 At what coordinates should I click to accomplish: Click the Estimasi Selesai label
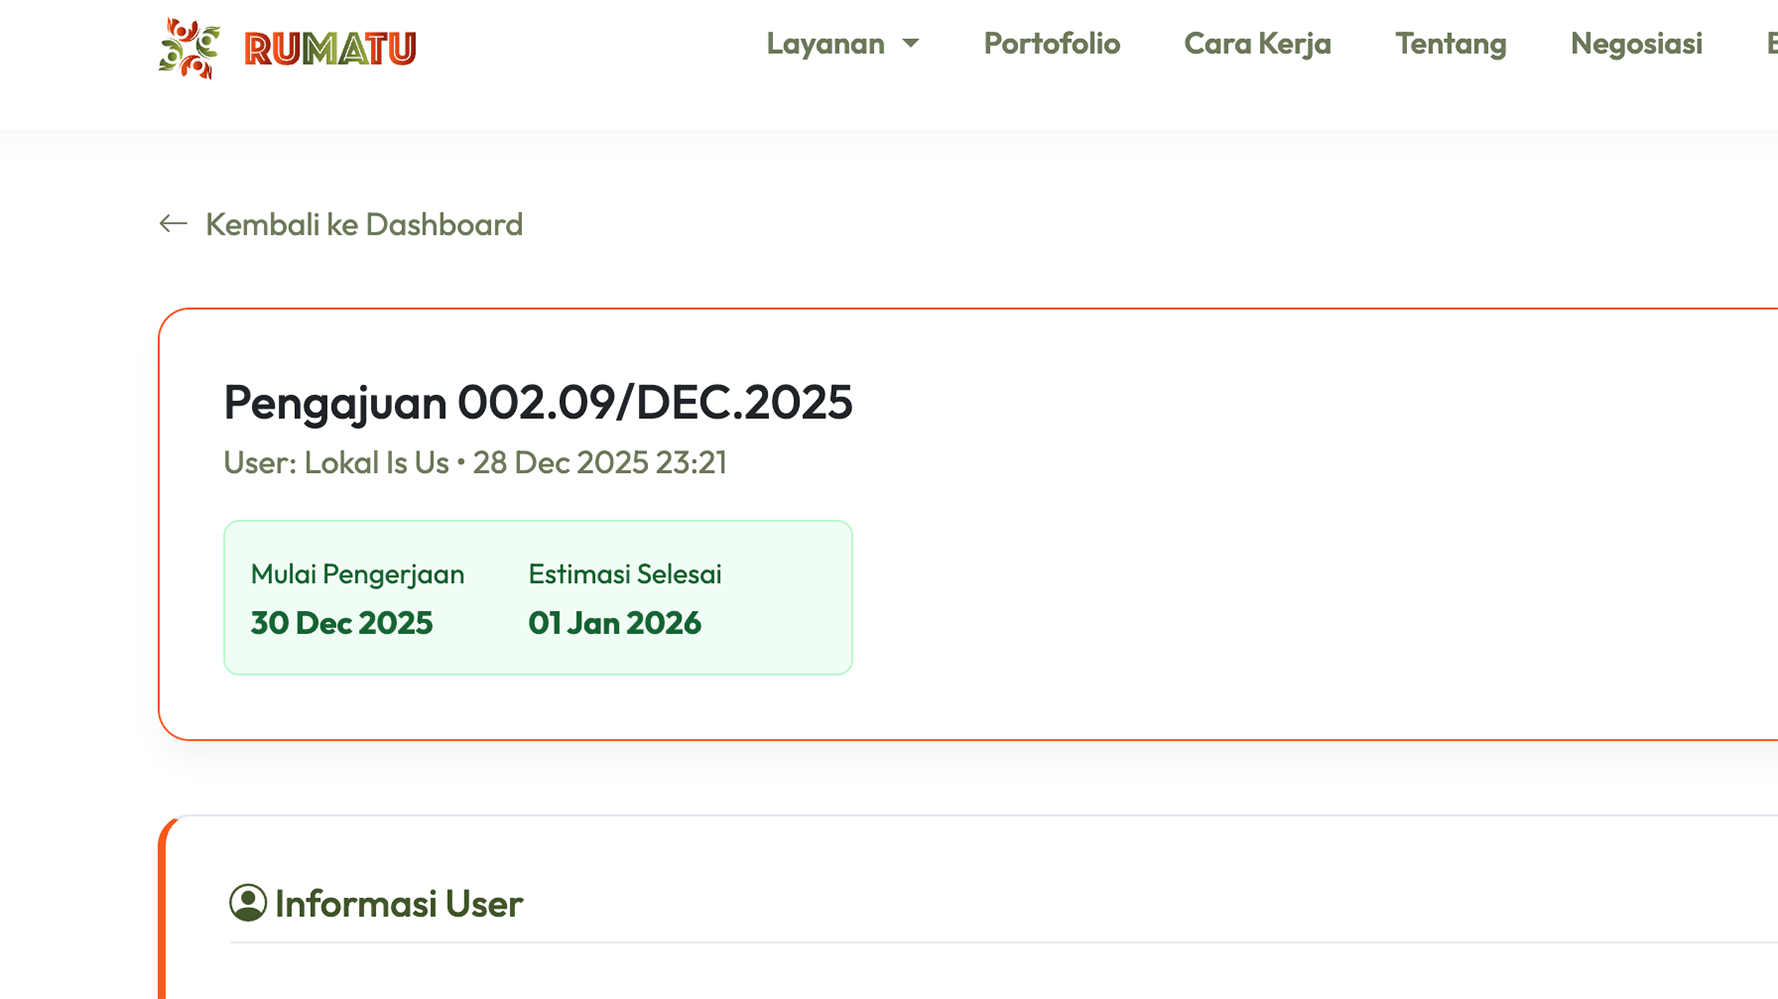[x=624, y=574]
